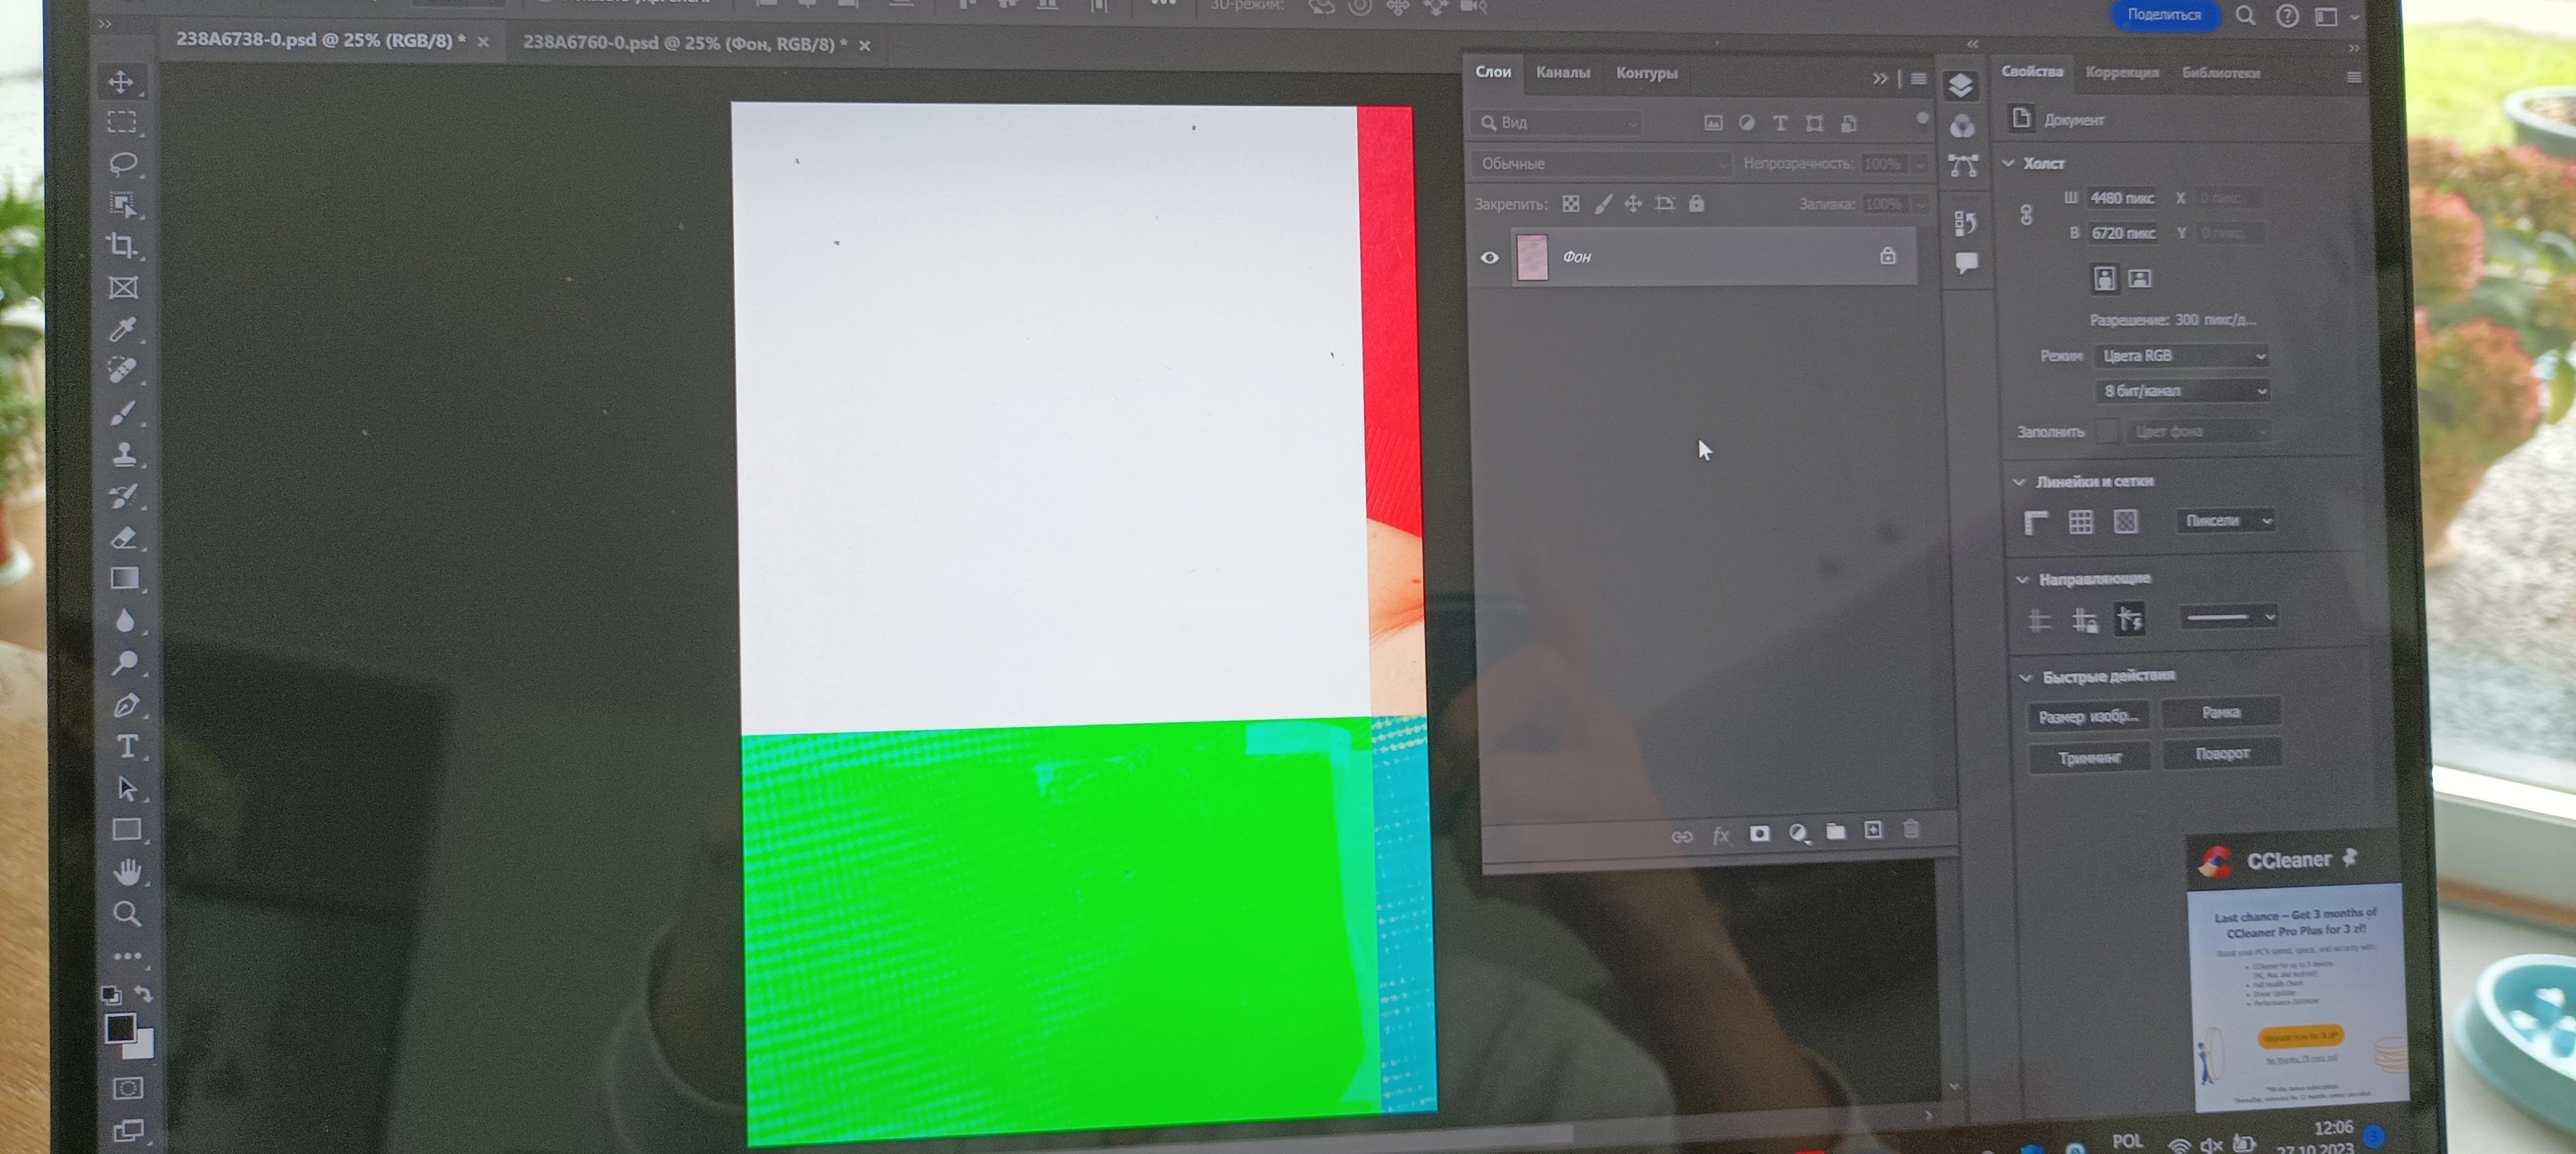Image resolution: width=2576 pixels, height=1154 pixels.
Task: Open the Цвета RGB mode dropdown
Action: coord(2181,356)
